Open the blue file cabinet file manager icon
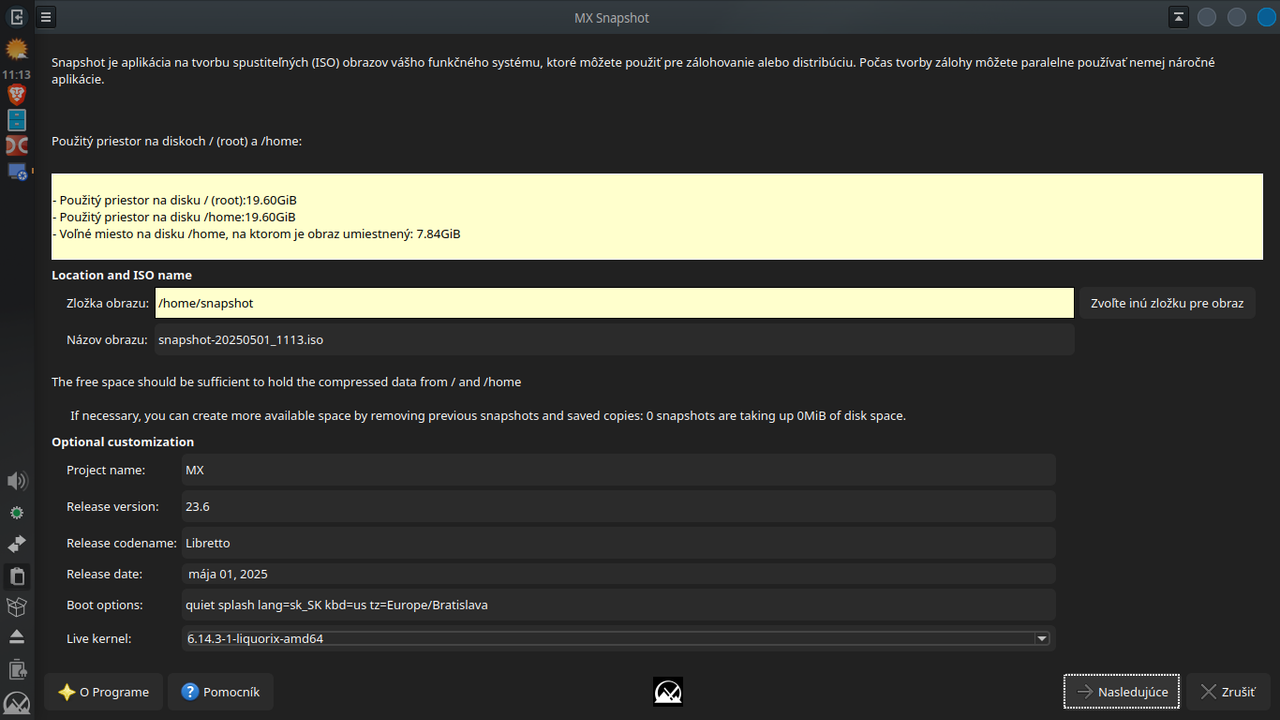Viewport: 1280px width, 720px height. [16, 120]
